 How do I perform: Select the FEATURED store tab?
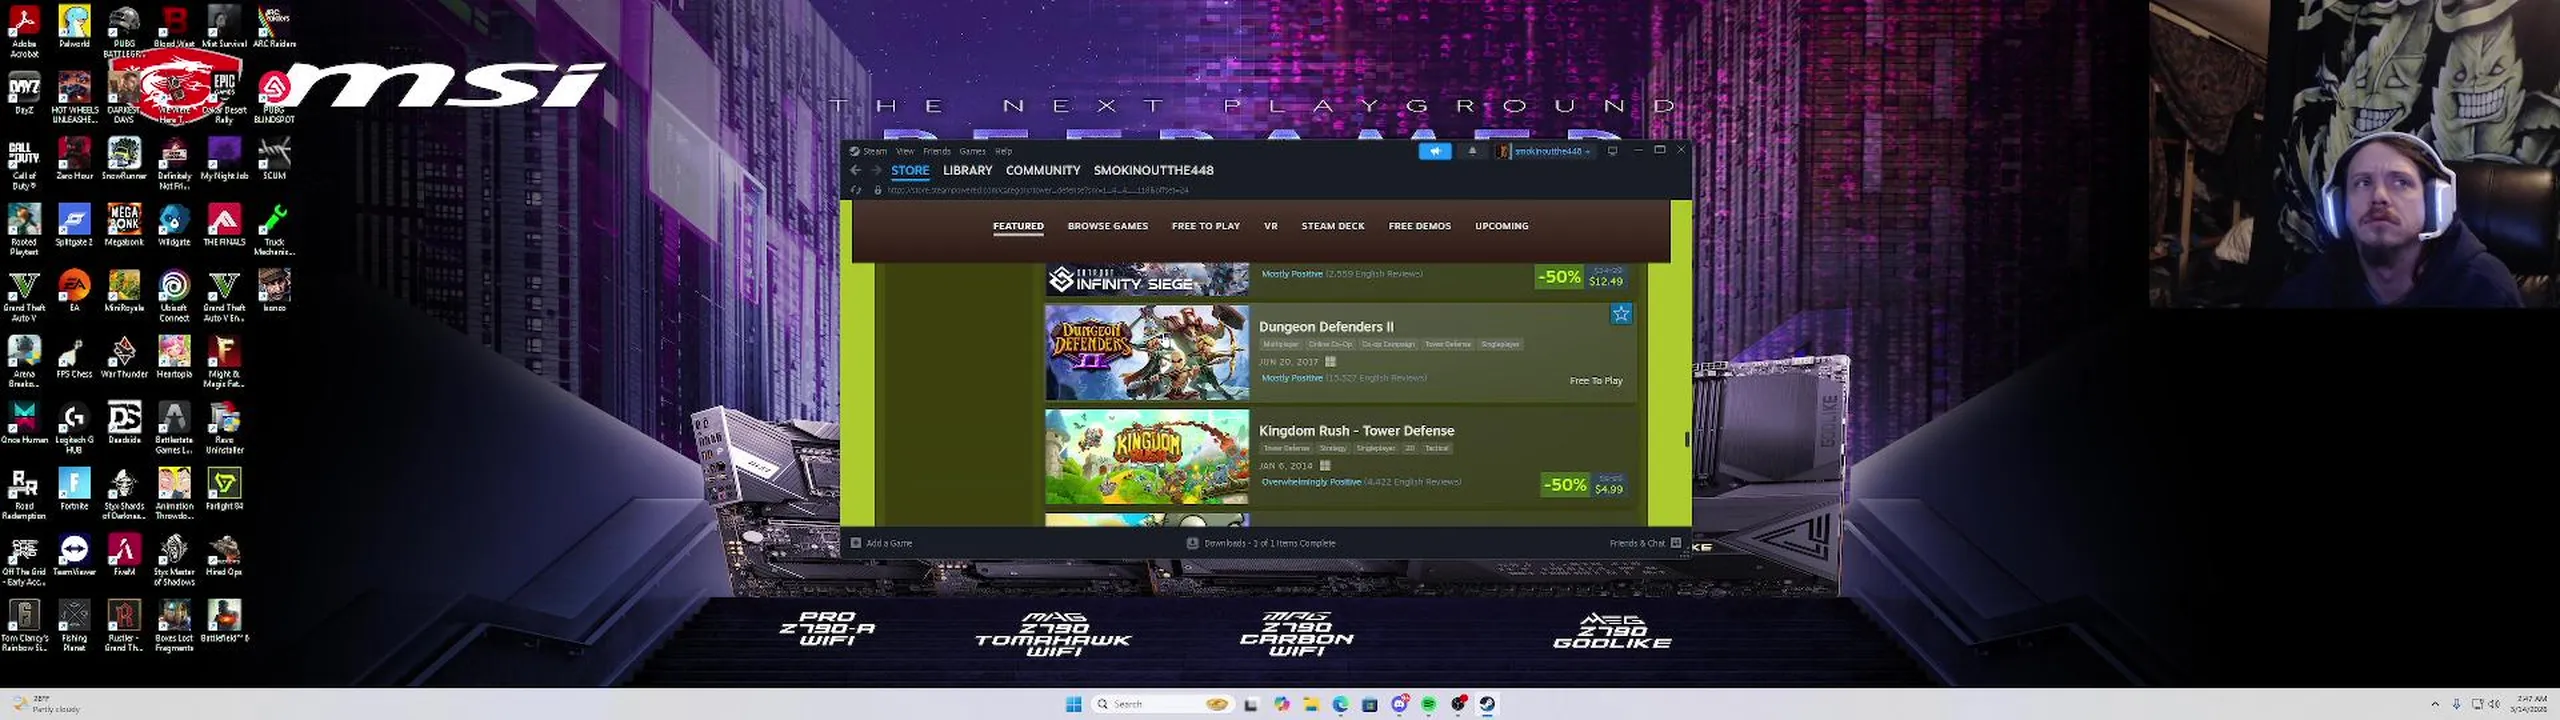(1018, 226)
